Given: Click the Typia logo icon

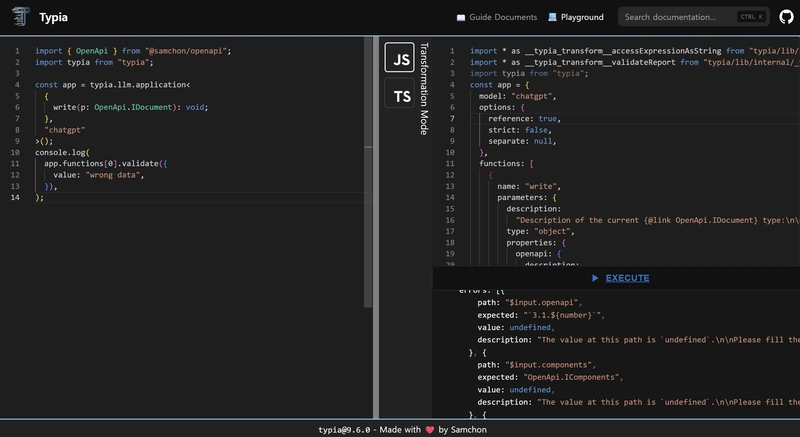Looking at the screenshot, I should coord(21,17).
